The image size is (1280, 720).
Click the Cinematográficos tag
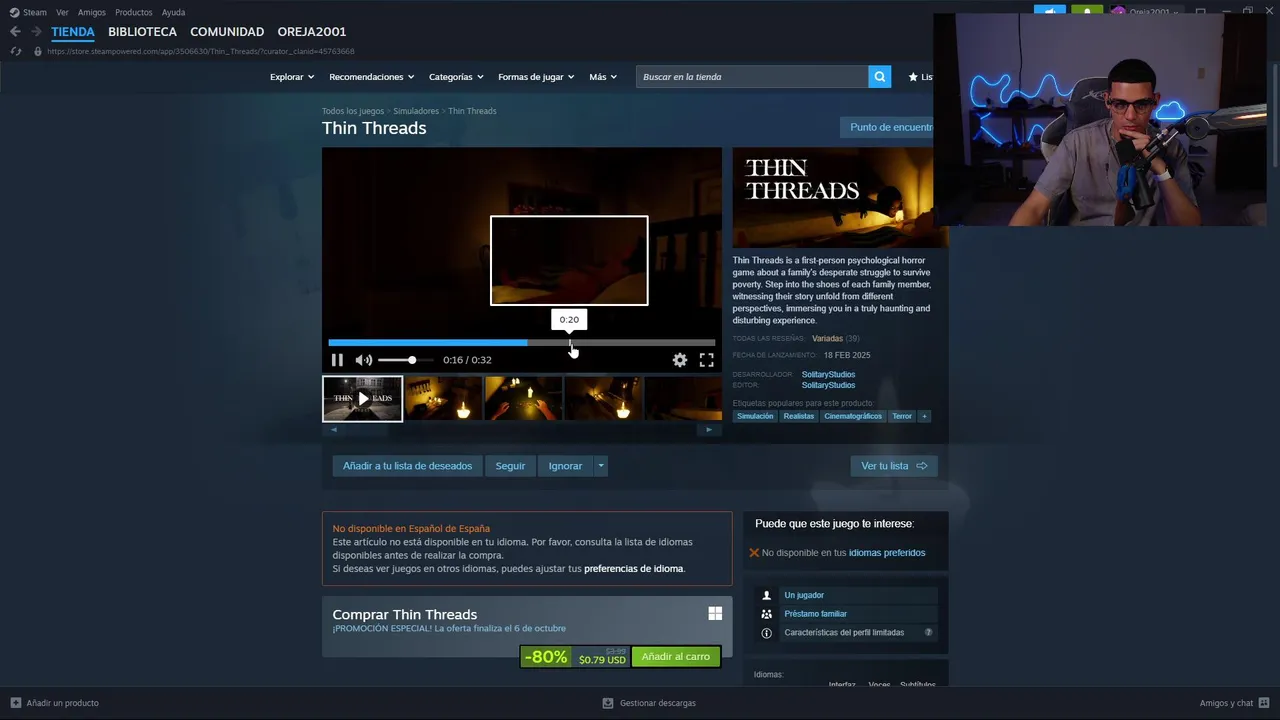click(853, 416)
